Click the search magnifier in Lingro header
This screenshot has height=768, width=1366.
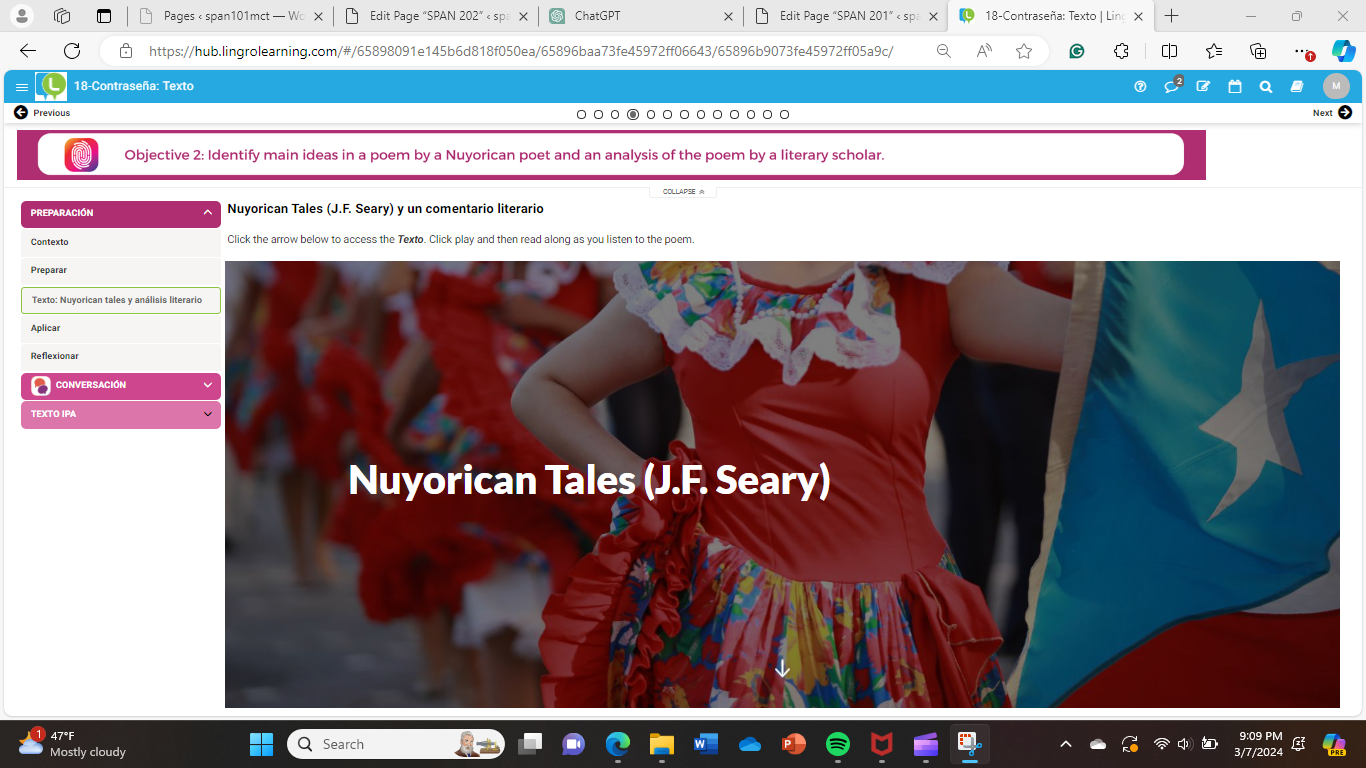point(1266,87)
